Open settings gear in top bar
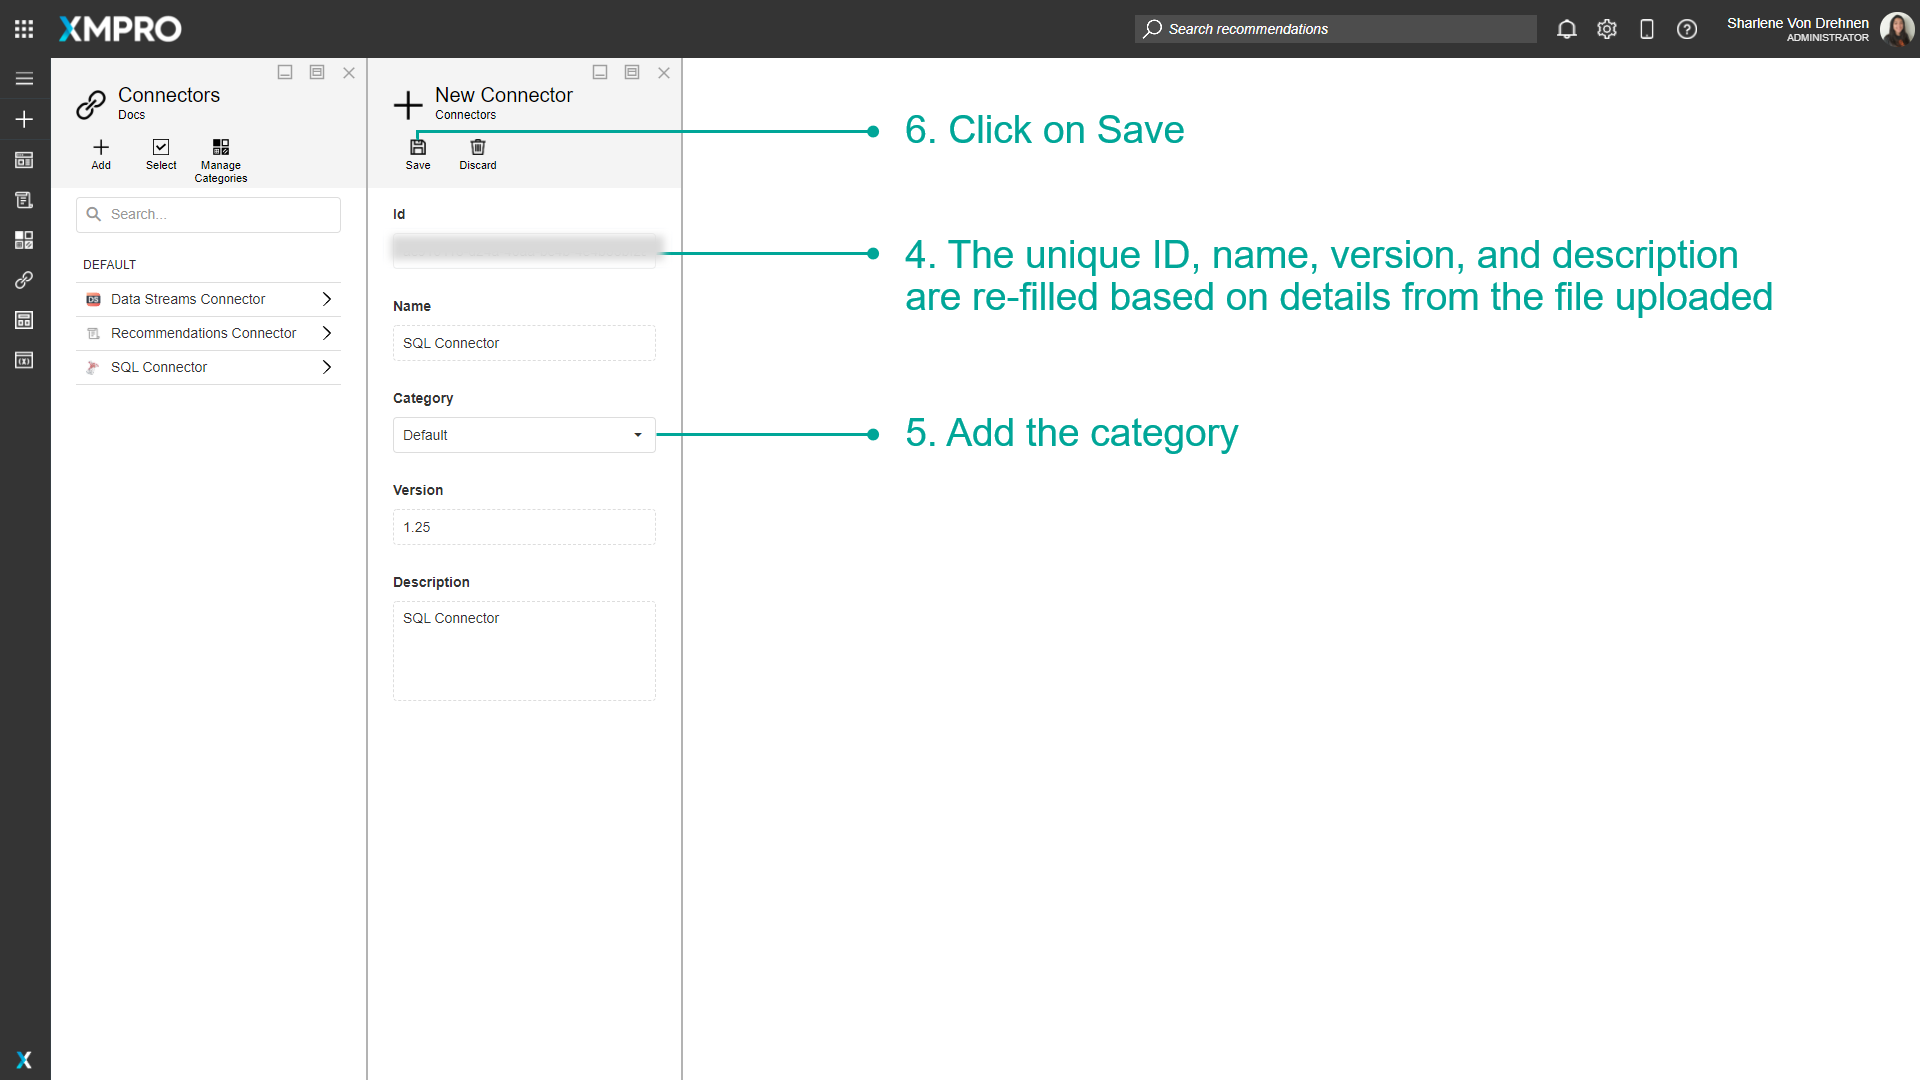Screen dimensions: 1920x1080 pyautogui.click(x=1606, y=29)
